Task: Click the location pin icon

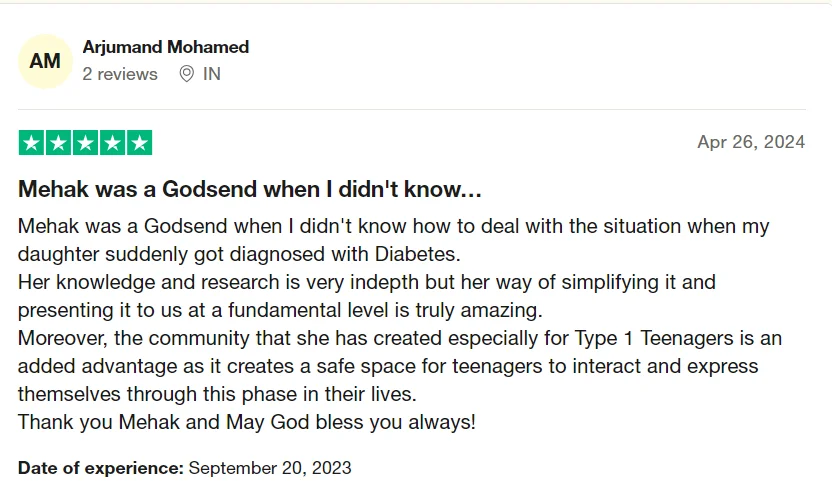Action: tap(186, 74)
